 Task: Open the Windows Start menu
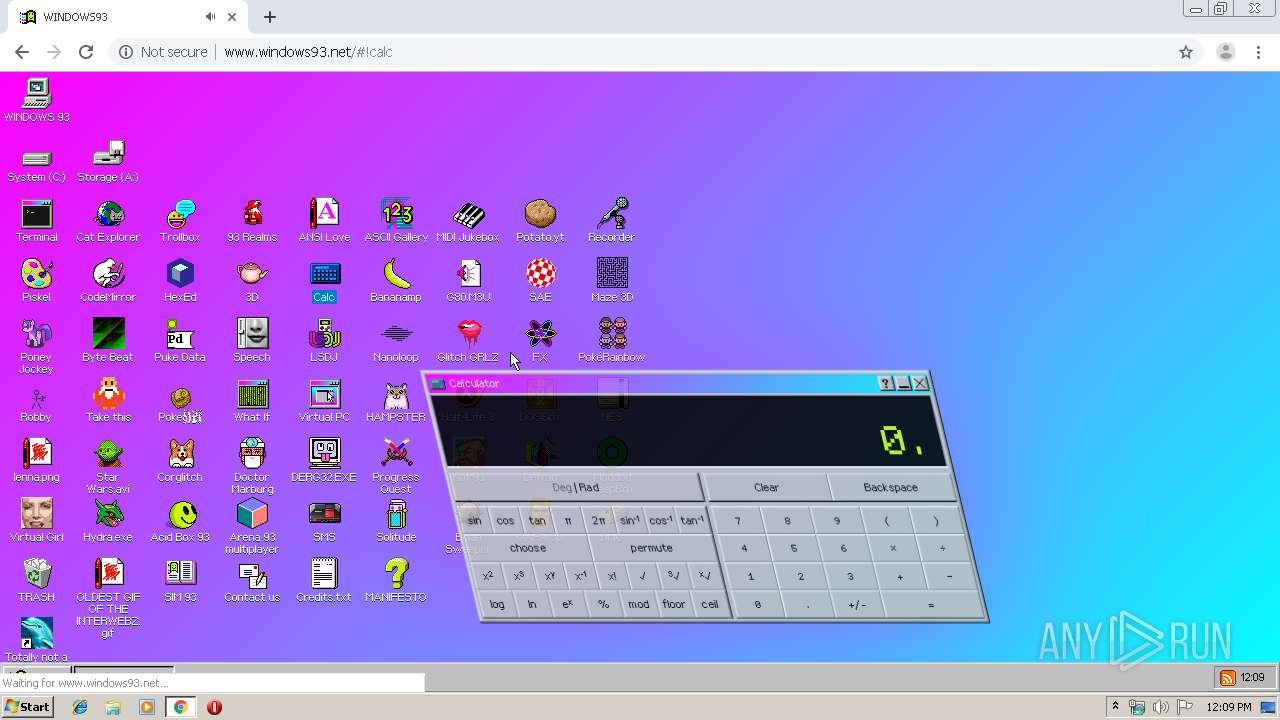27,706
